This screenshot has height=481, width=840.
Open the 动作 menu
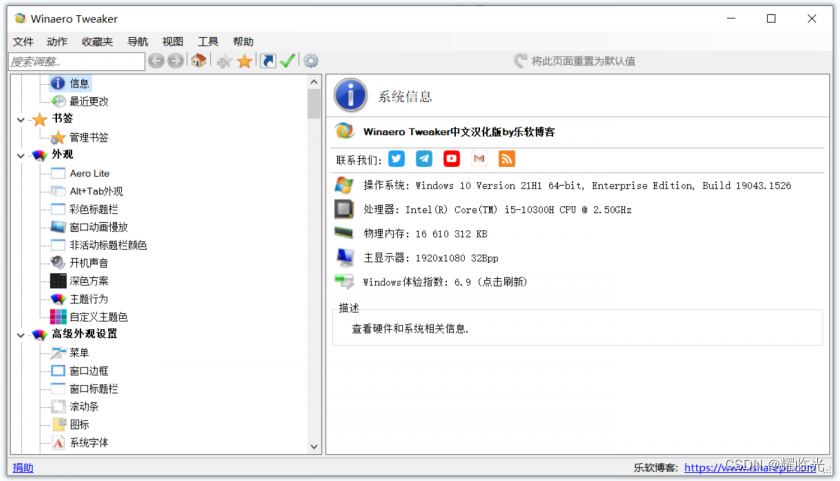[57, 41]
